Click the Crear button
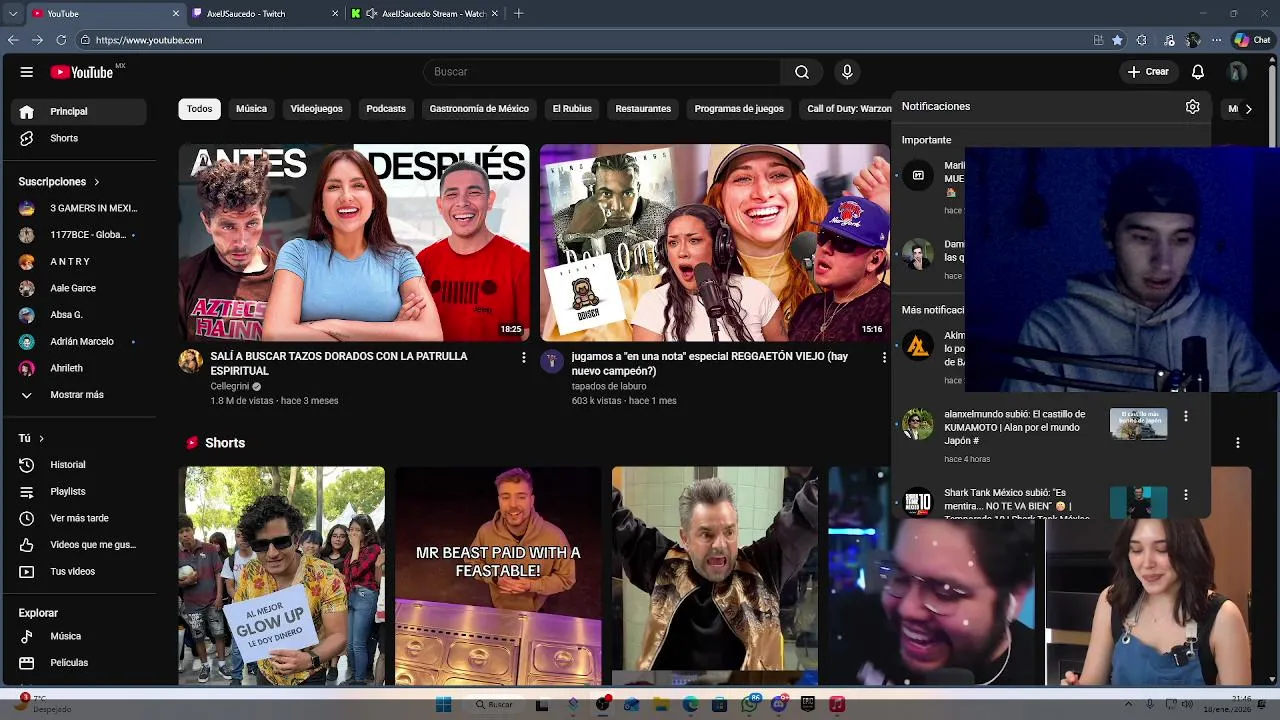1280x720 pixels. coord(1148,72)
